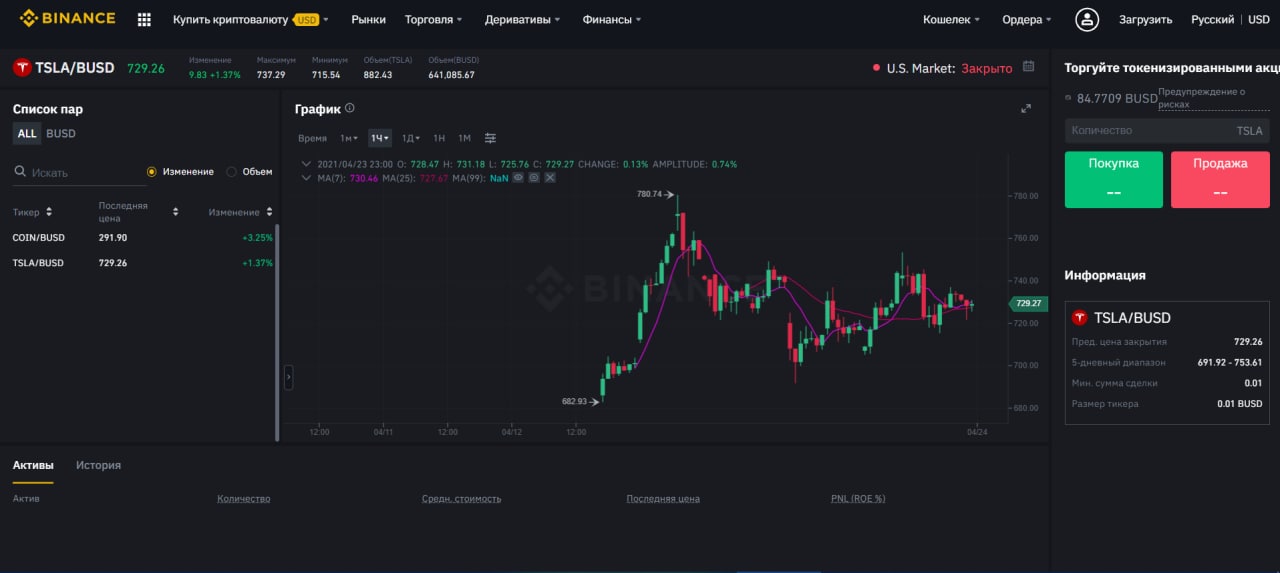Click the 691.92 - 753.61 range value
The height and width of the screenshot is (573, 1280).
coord(1229,362)
